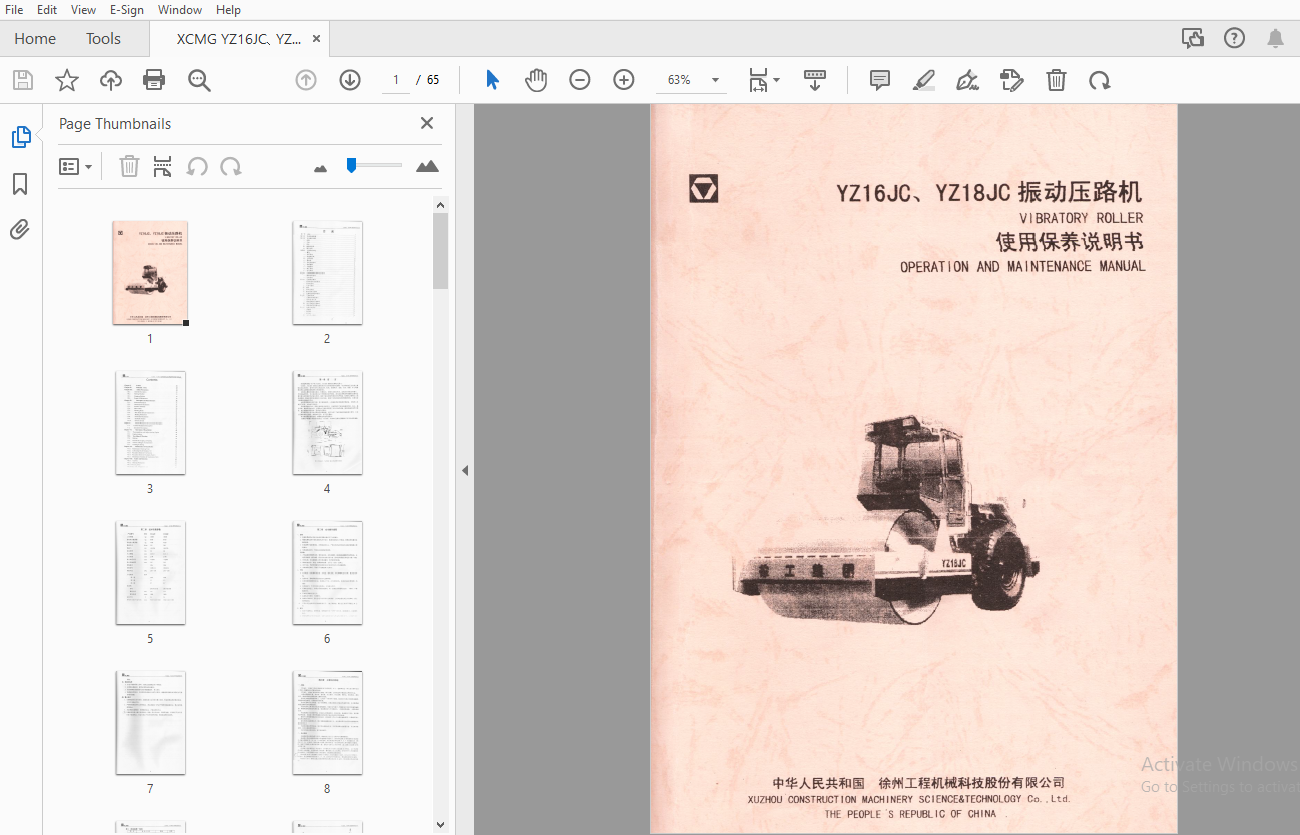Click thumbnail scrollbar up arrow

441,205
